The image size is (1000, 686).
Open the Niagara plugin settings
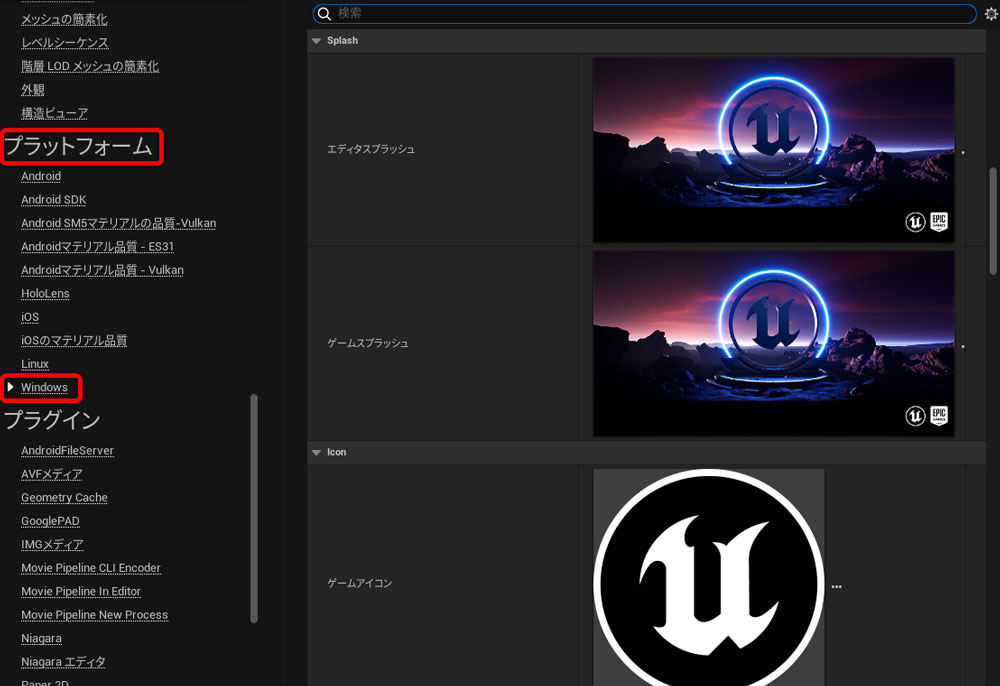(x=41, y=639)
